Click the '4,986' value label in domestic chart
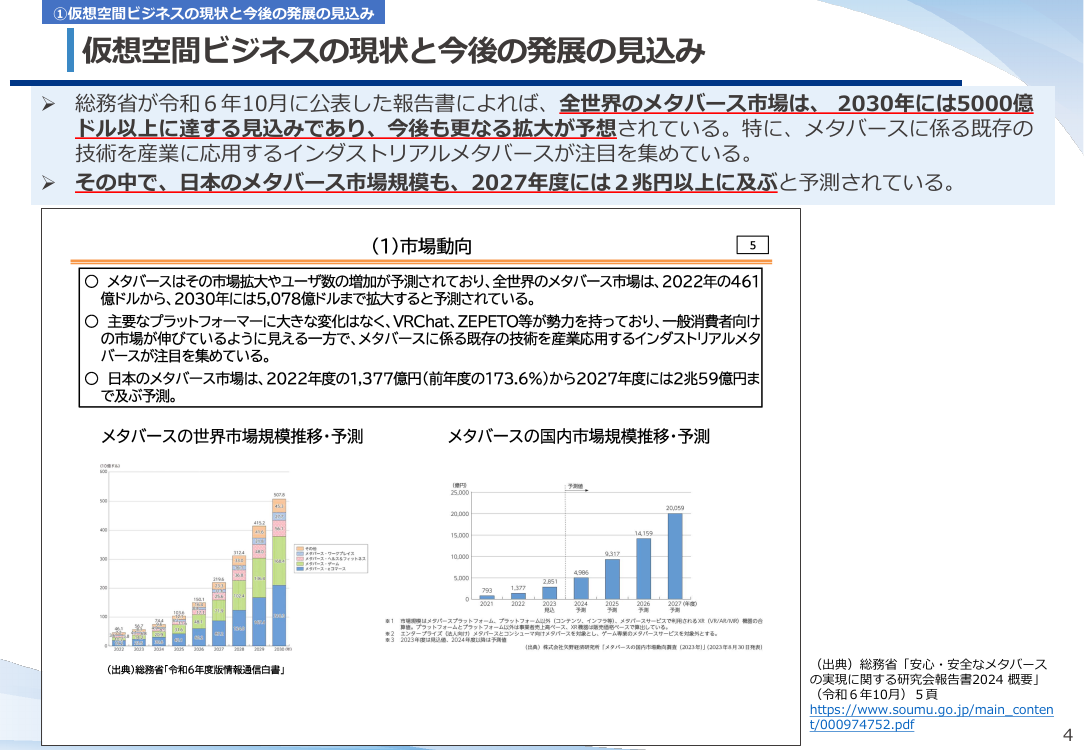This screenshot has width=1084, height=750. coord(581,572)
